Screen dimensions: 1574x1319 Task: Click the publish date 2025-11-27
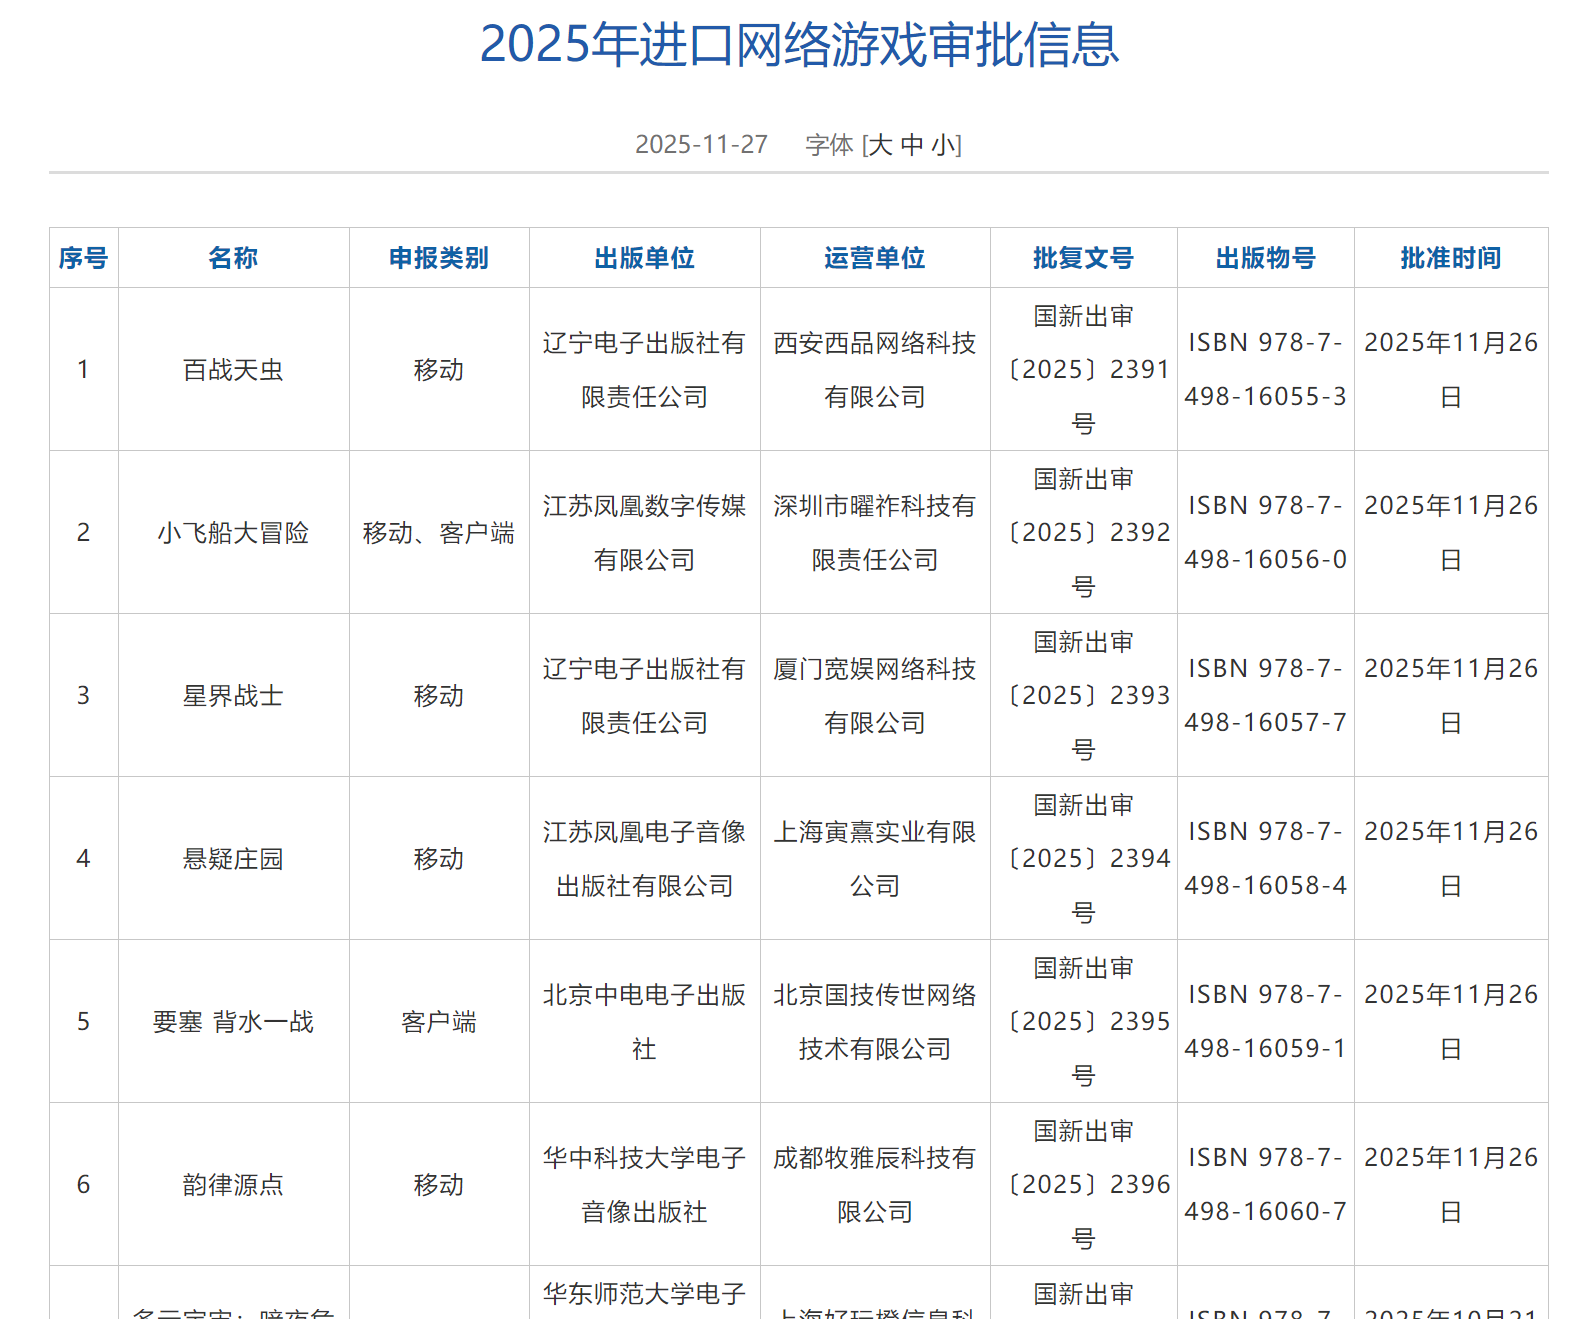point(701,145)
